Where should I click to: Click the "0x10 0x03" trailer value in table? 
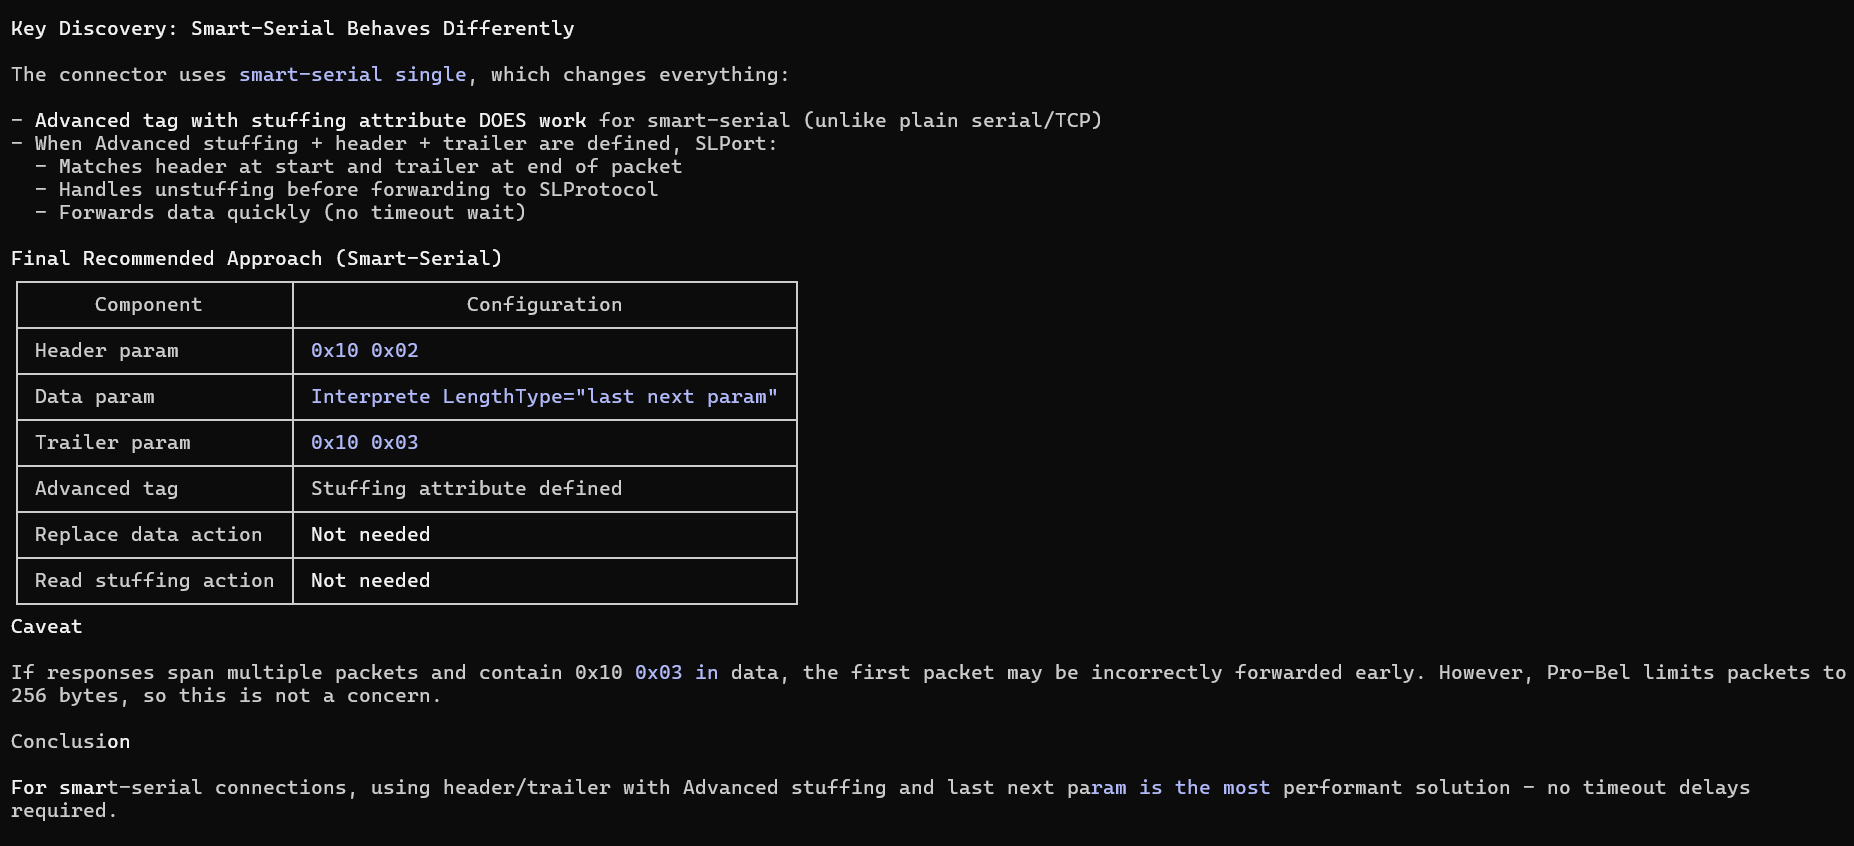tap(364, 443)
